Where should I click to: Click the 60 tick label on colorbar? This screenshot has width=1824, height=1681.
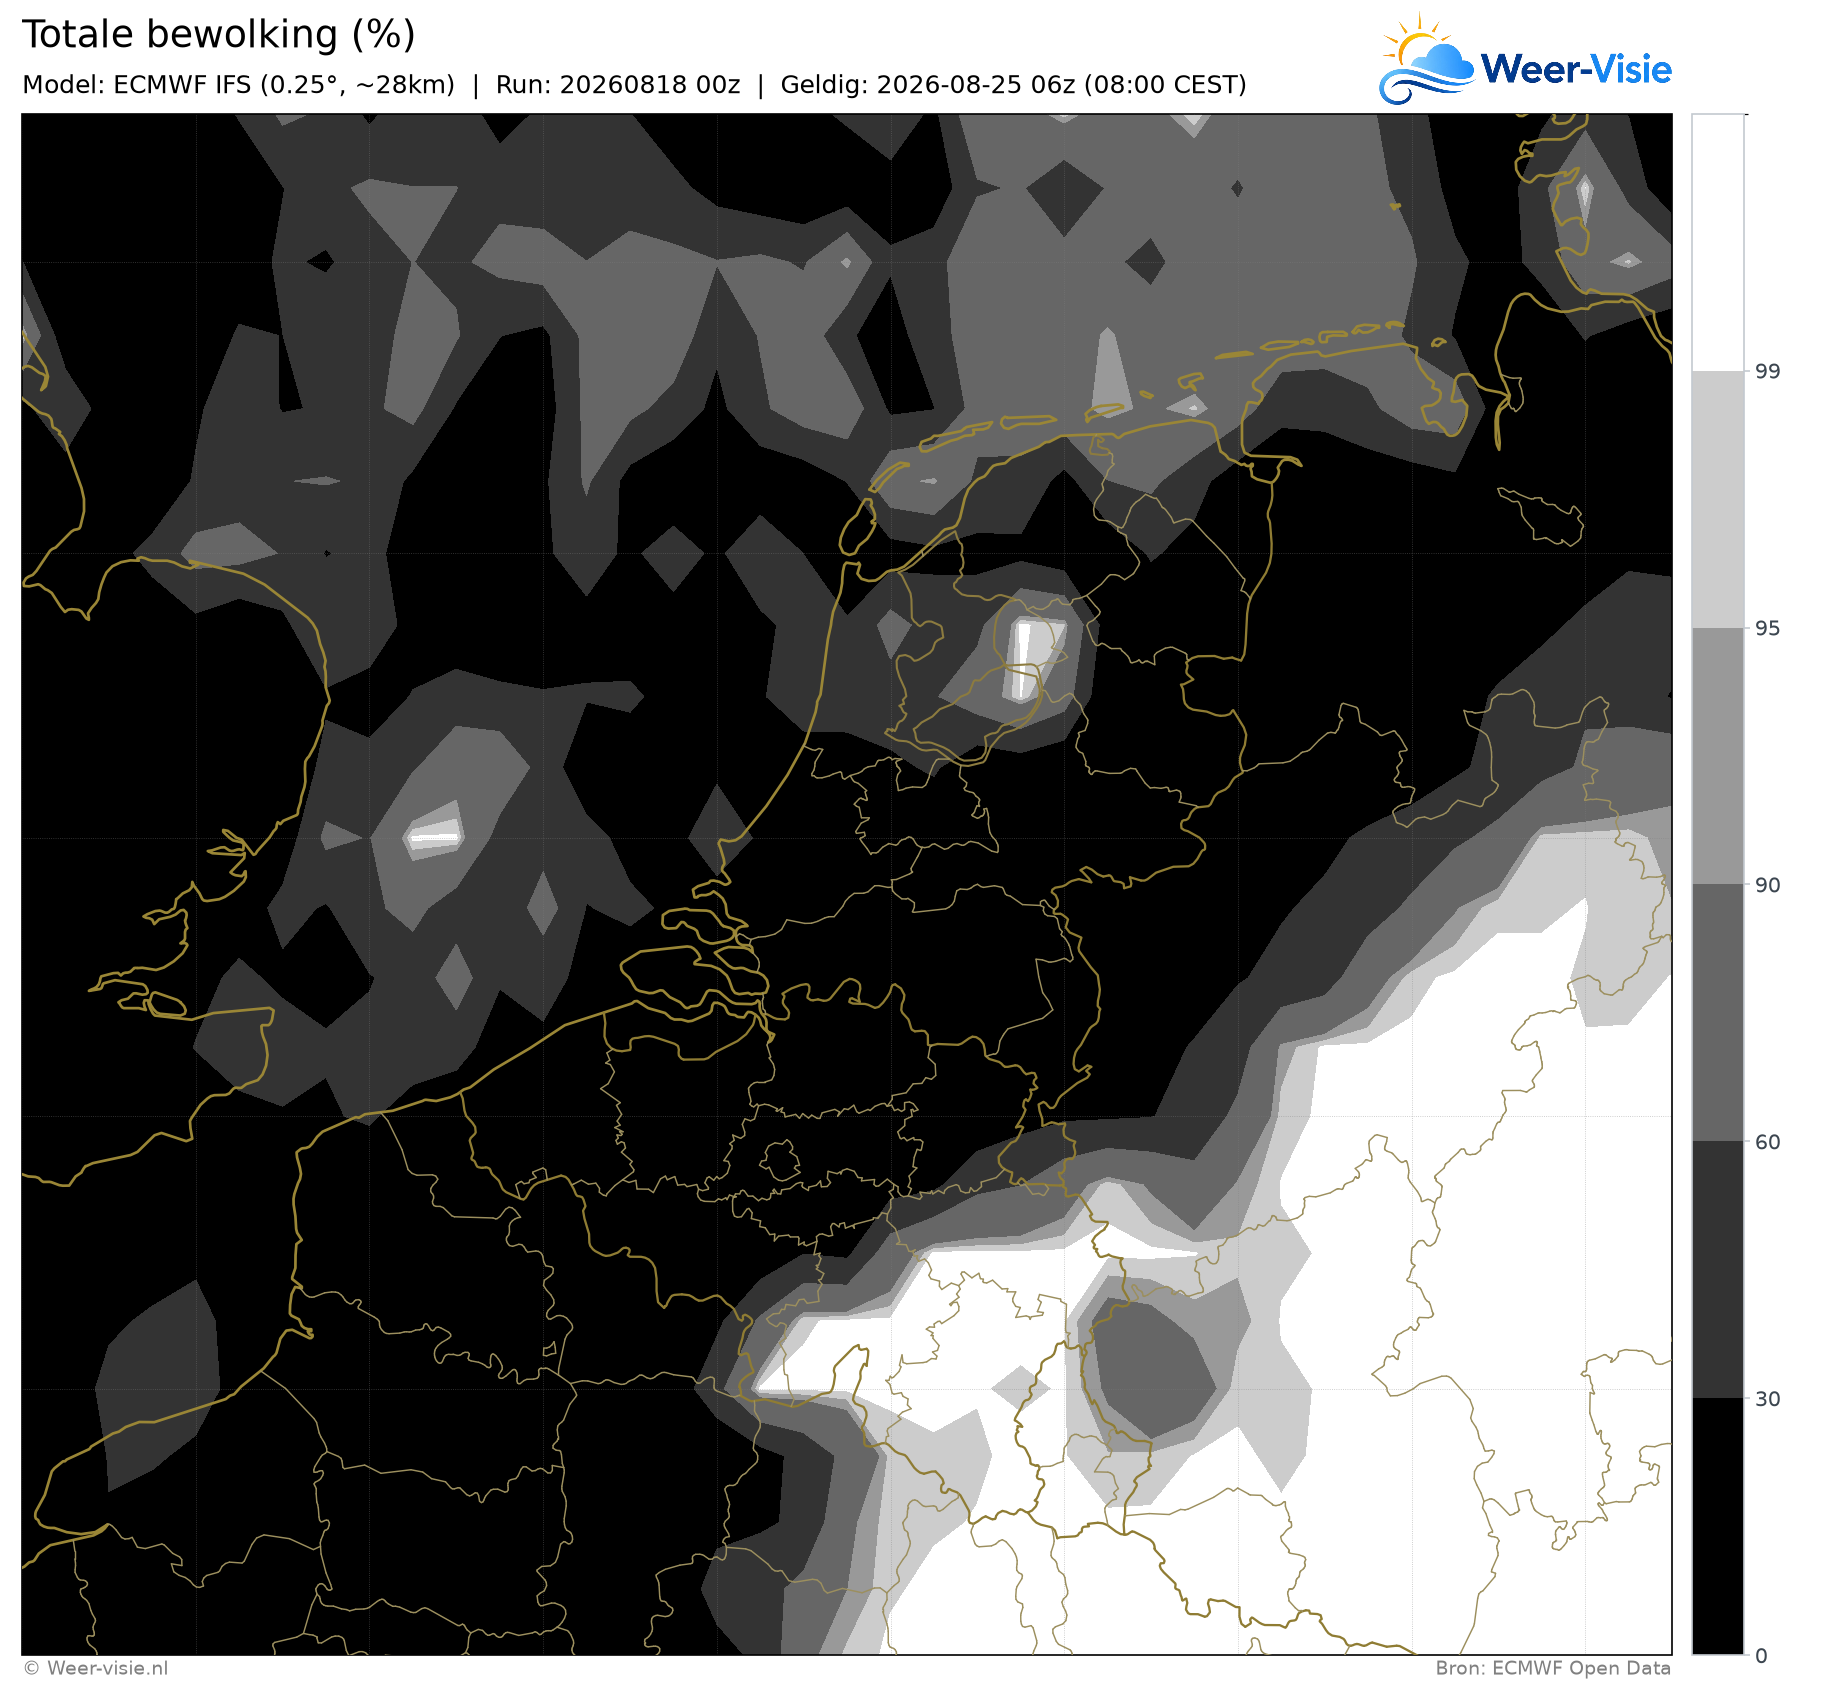1768,1142
